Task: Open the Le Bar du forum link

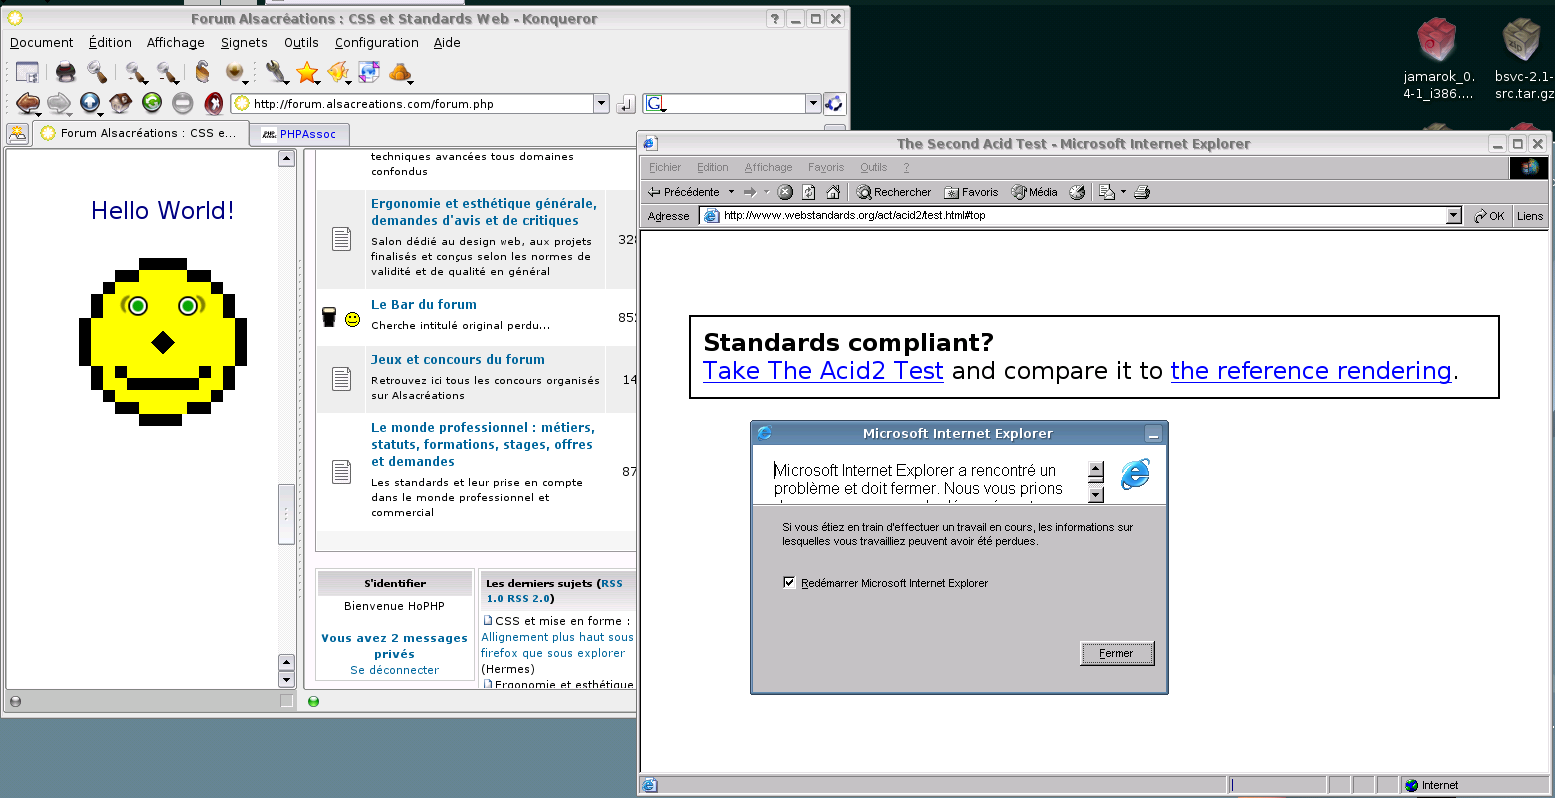Action: (424, 304)
